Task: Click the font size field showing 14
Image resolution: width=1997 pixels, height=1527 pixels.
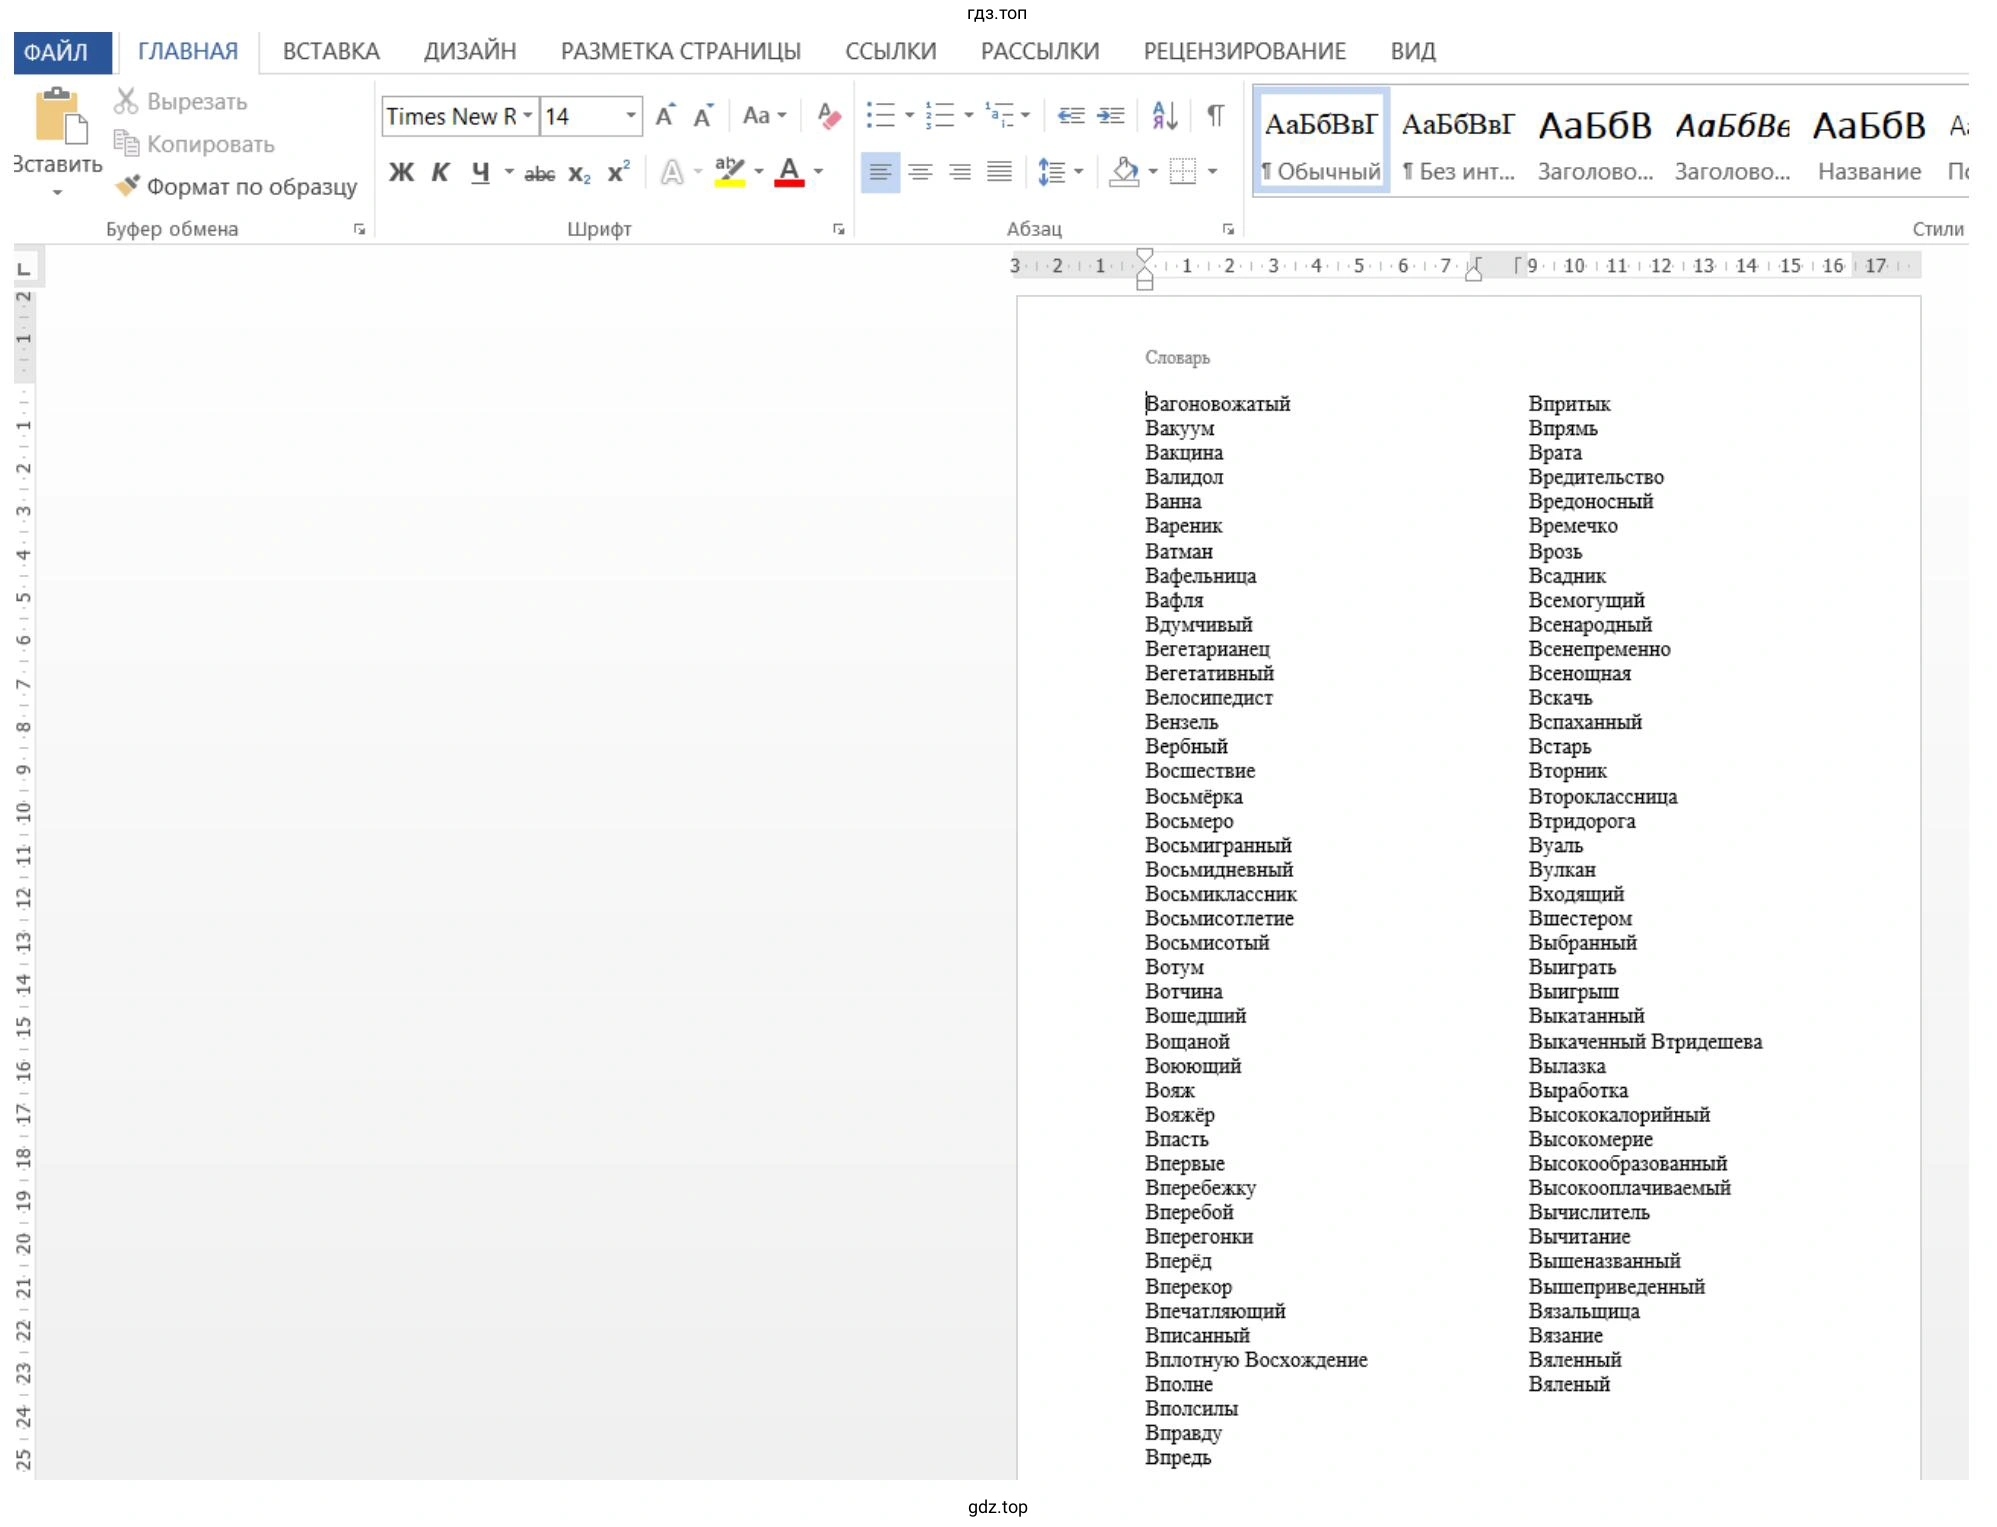Action: (583, 116)
